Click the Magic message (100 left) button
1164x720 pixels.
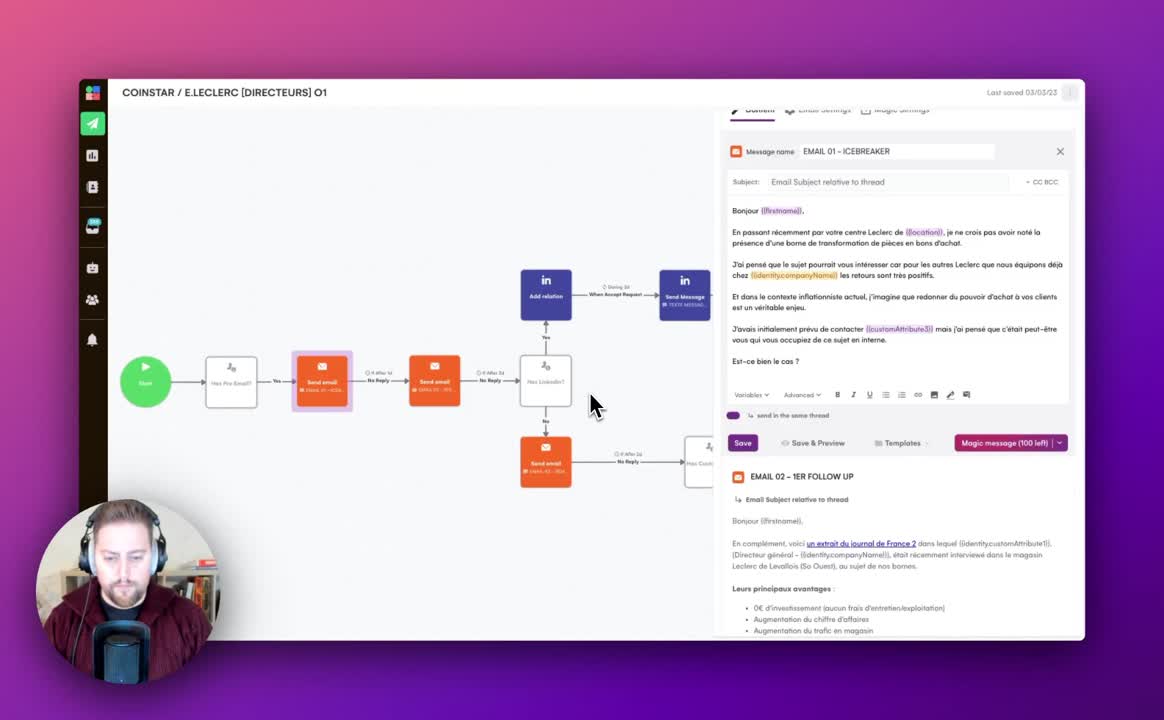[x=1004, y=443]
